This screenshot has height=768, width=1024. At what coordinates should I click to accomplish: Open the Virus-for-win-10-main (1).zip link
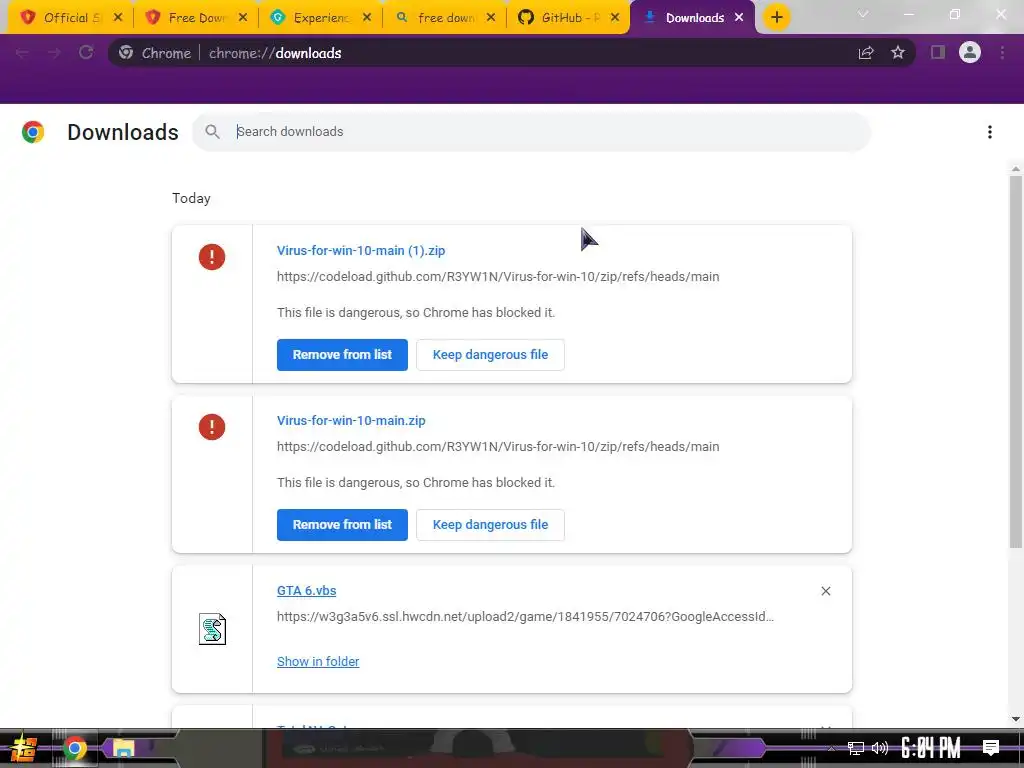click(x=361, y=251)
